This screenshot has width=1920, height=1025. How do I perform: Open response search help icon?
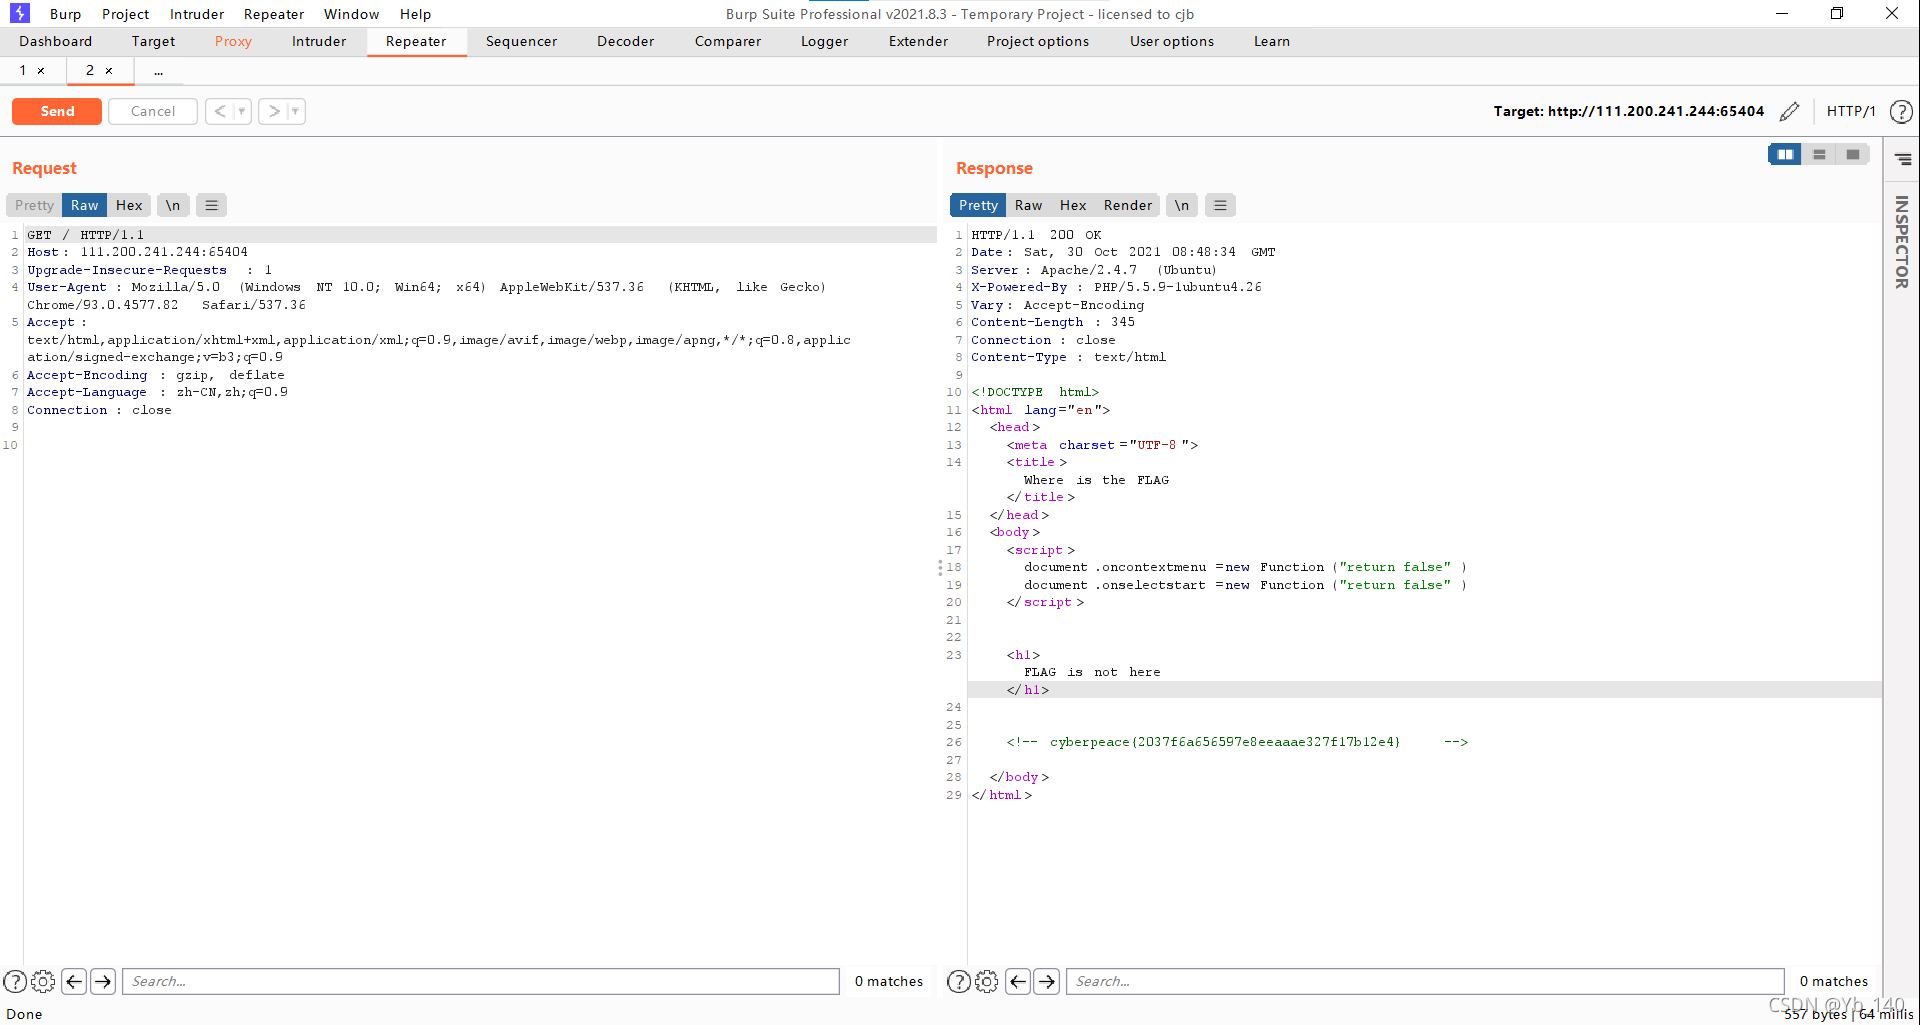point(958,981)
